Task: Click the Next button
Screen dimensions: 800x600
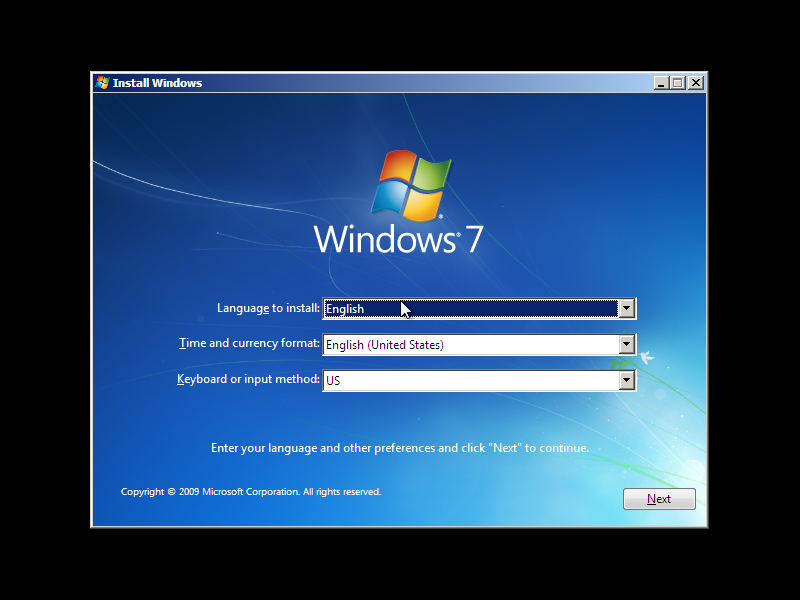Action: tap(659, 499)
